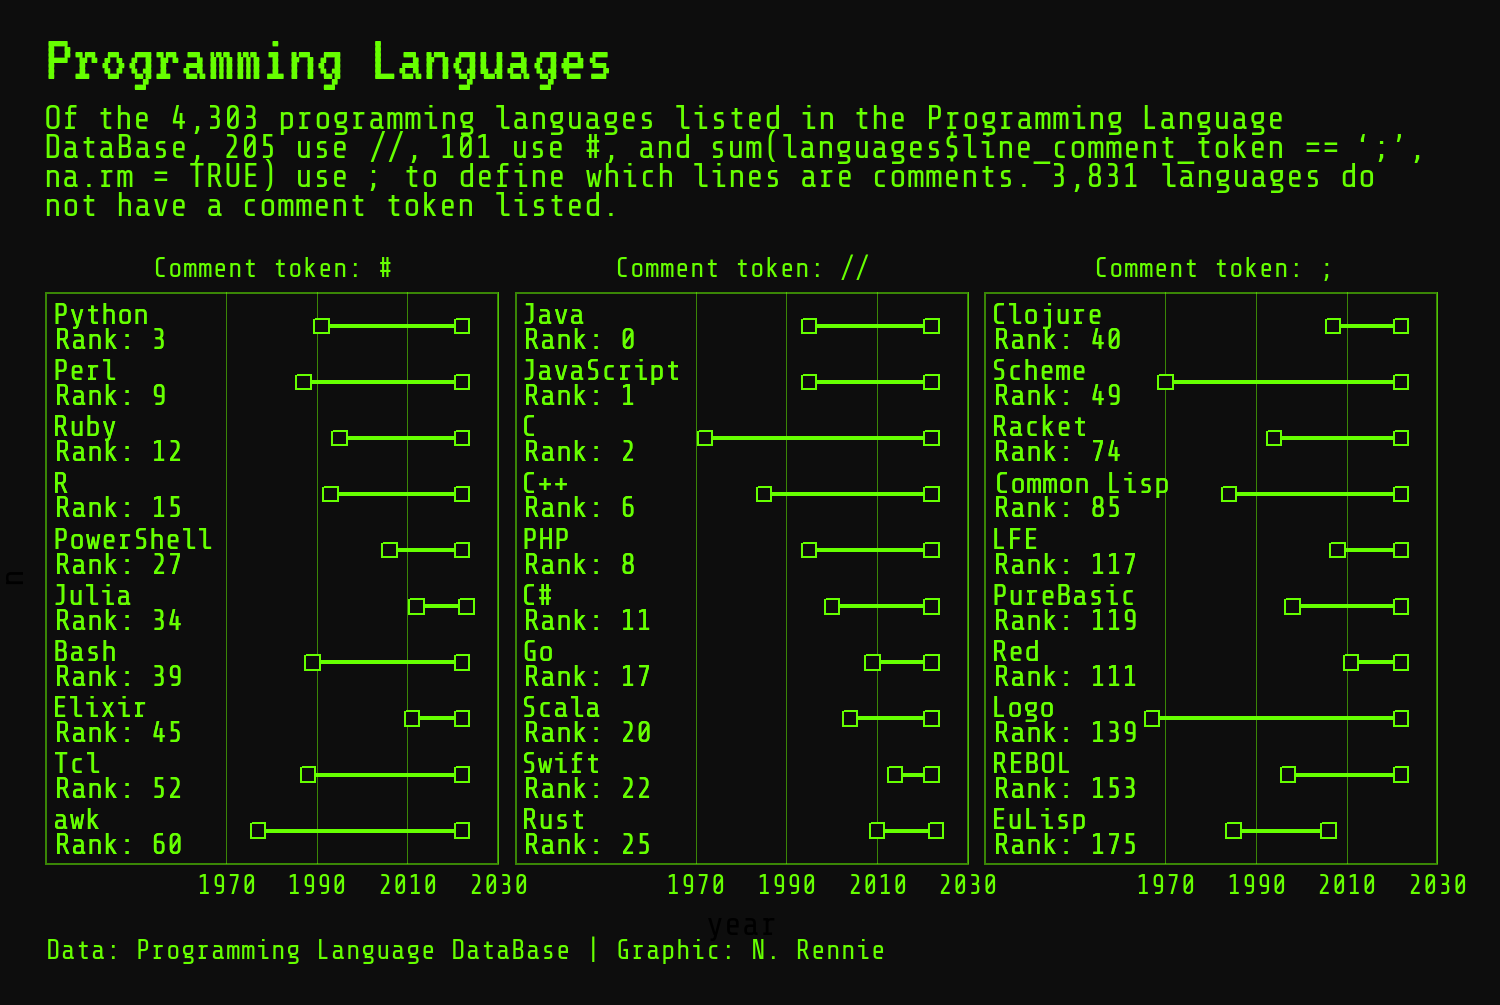This screenshot has width=1500, height=1005.
Task: Click the "C Rank: 2" label
Action: coord(580,439)
